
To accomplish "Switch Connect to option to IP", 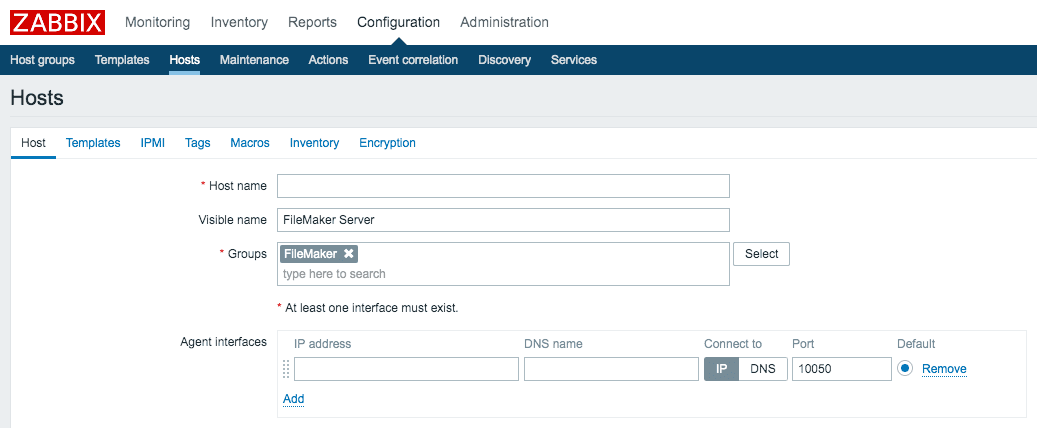I will [721, 369].
